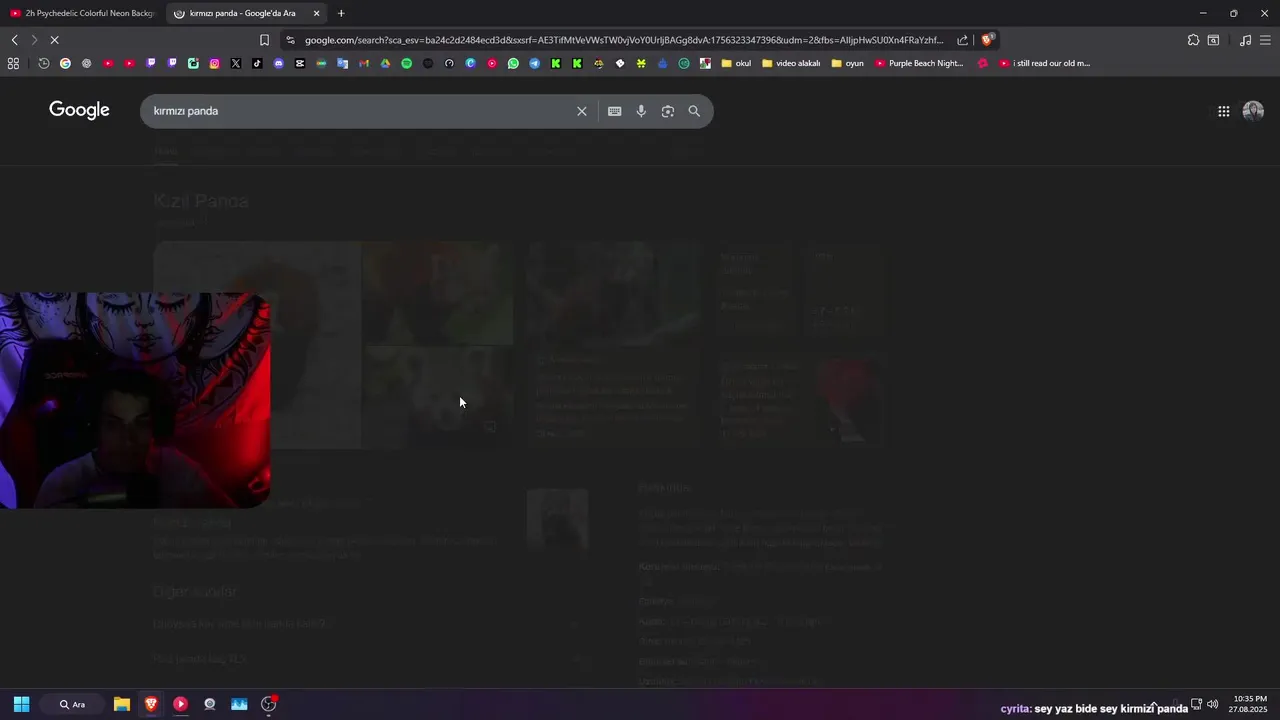Close the kırmızı panda tab

317,13
